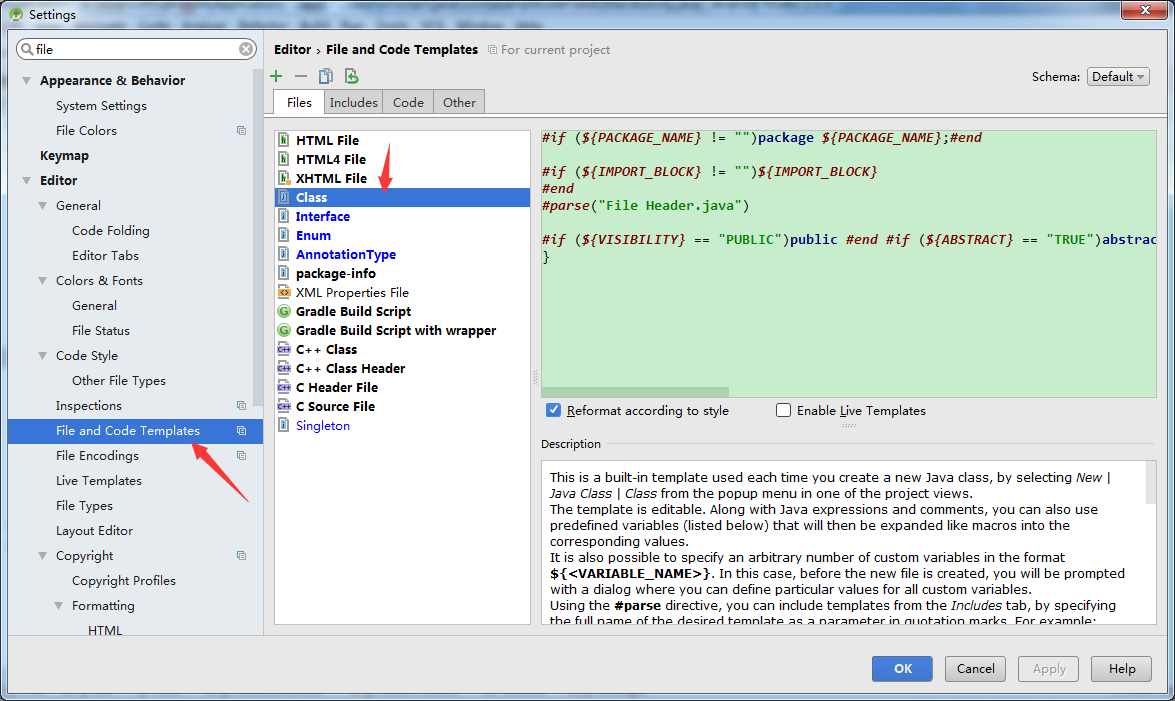The width and height of the screenshot is (1175, 701).
Task: Remove template with minus icon
Action: click(300, 76)
